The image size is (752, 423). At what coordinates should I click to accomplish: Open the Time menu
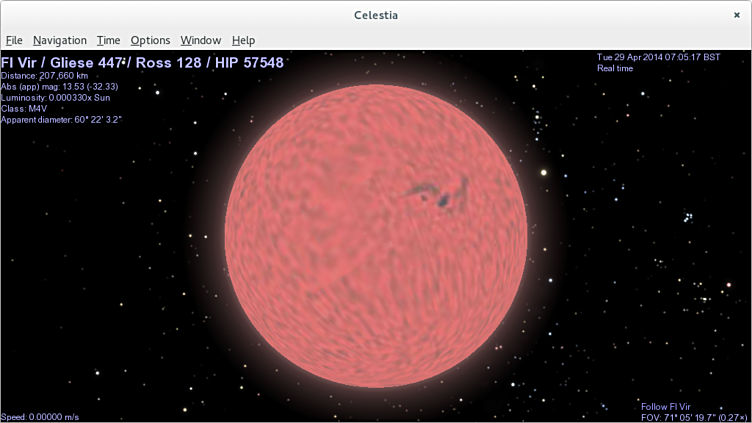[x=108, y=40]
